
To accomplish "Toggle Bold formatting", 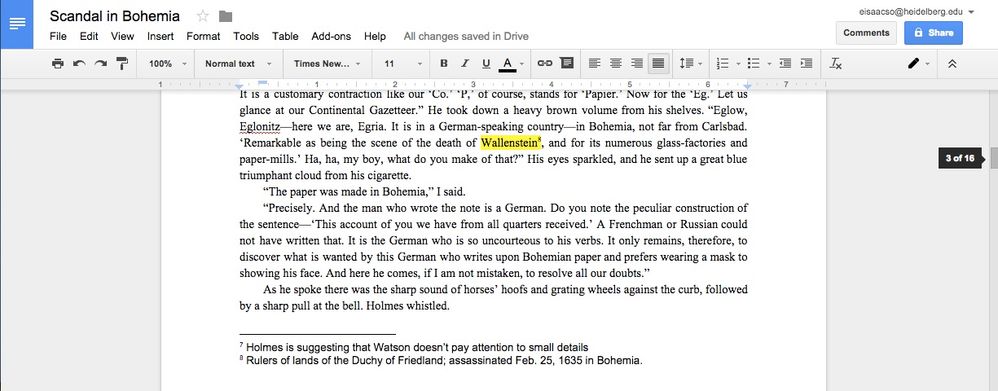I will 444,64.
